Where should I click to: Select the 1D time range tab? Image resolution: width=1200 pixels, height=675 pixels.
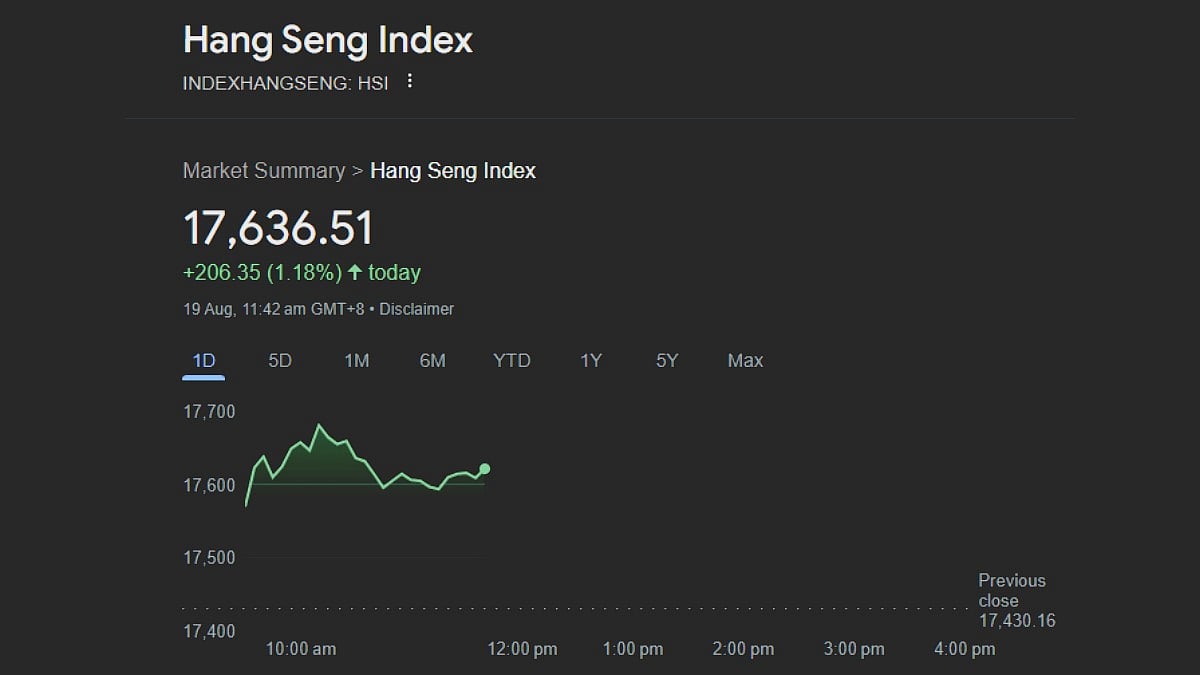point(203,361)
